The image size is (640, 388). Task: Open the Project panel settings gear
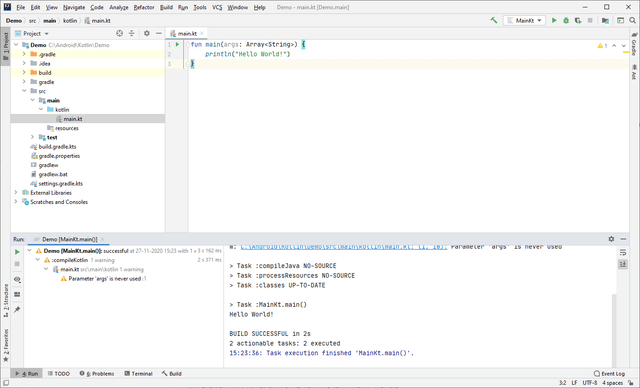pyautogui.click(x=147, y=33)
